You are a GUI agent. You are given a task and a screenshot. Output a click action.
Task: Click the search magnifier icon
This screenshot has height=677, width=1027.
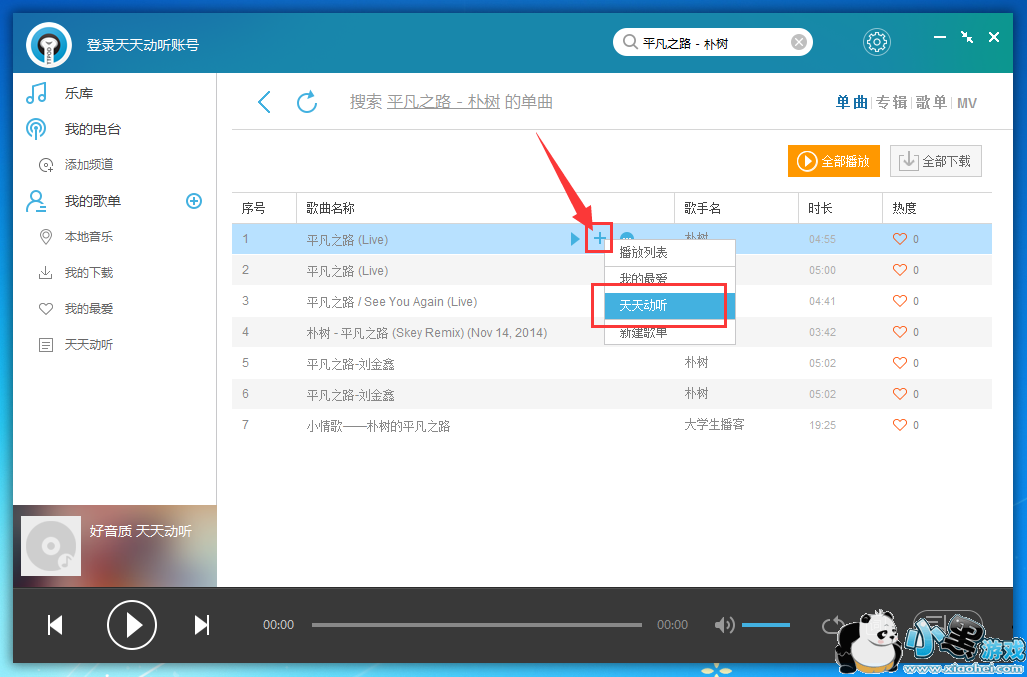pos(630,43)
